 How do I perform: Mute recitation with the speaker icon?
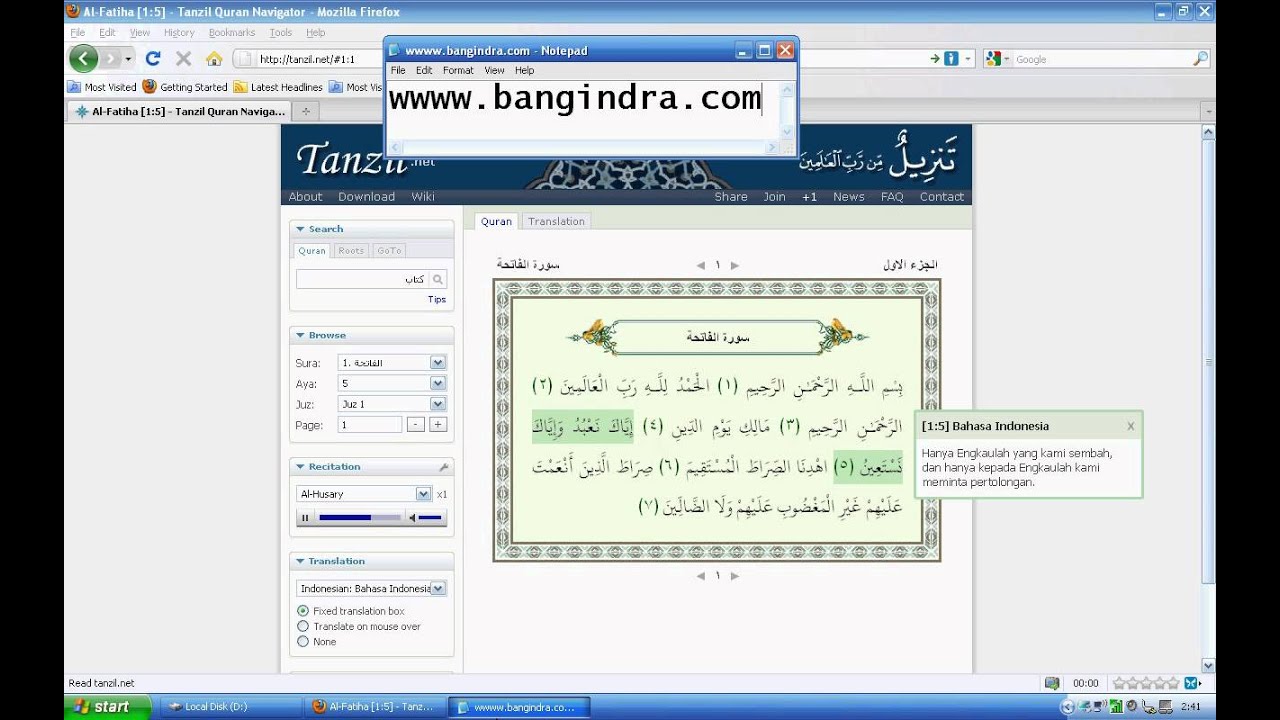pos(411,517)
